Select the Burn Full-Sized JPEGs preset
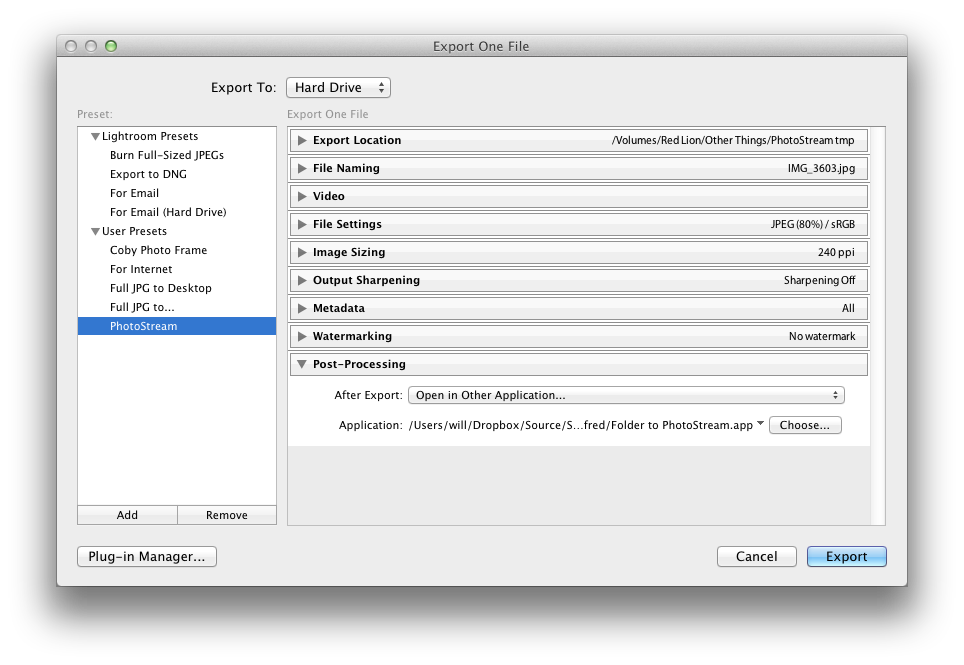 [166, 155]
